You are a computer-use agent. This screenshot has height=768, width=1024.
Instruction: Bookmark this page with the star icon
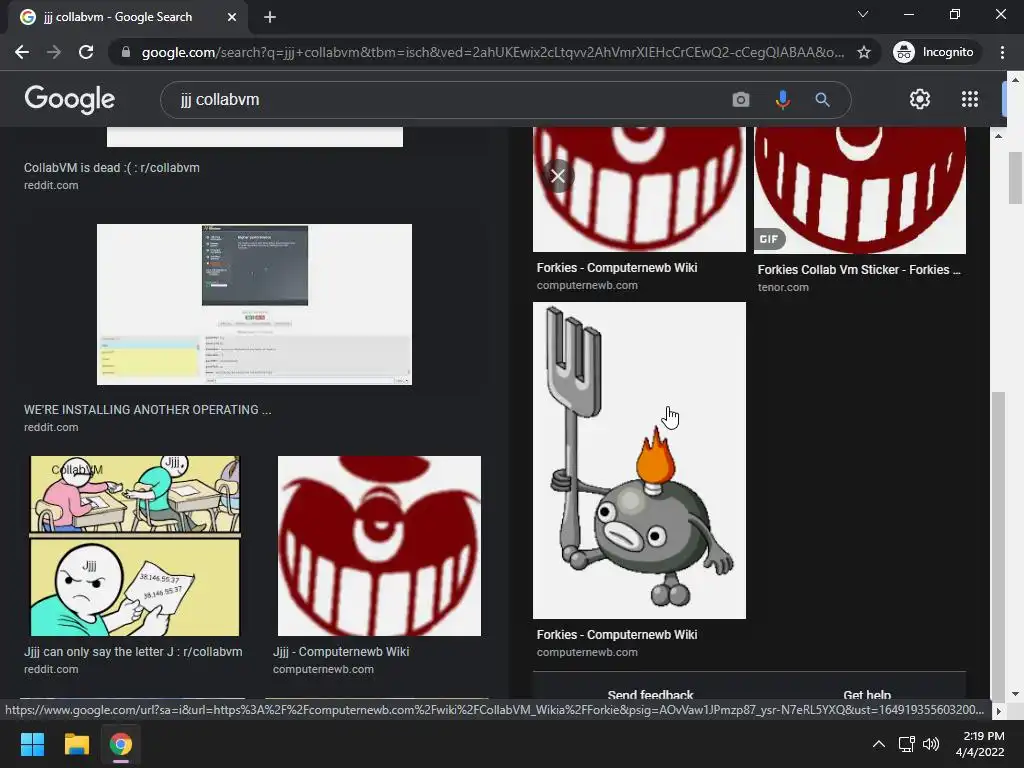pos(863,52)
